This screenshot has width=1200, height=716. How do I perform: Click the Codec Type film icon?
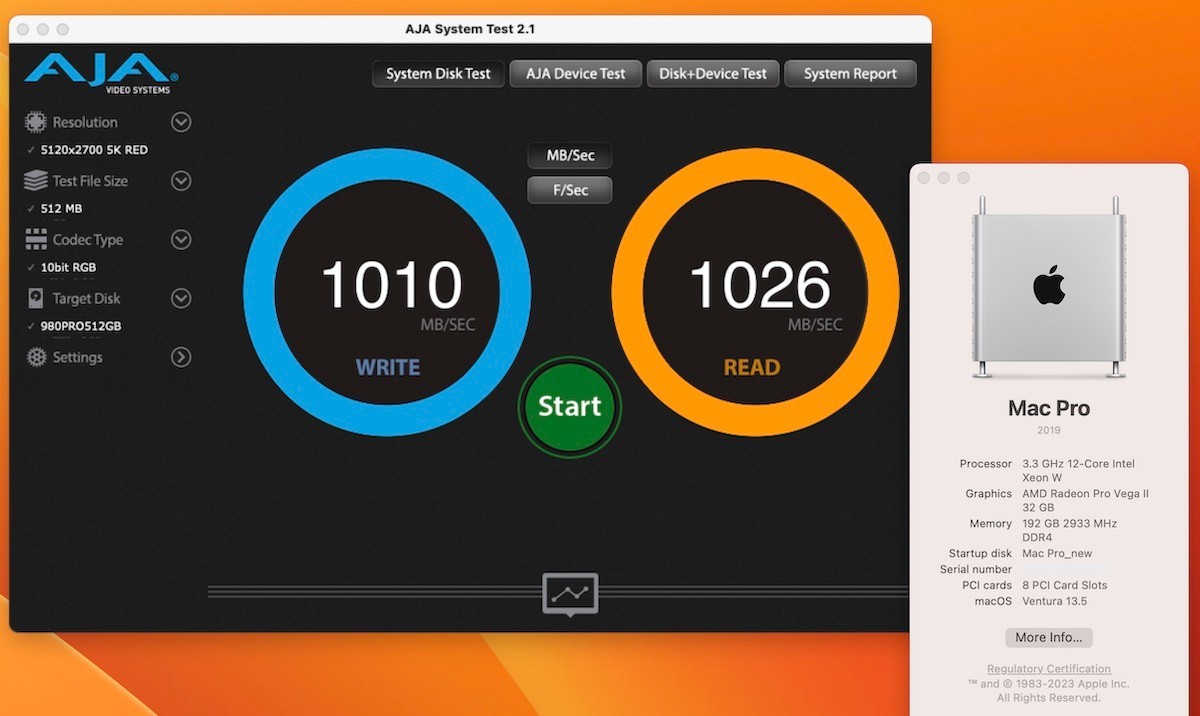36,240
